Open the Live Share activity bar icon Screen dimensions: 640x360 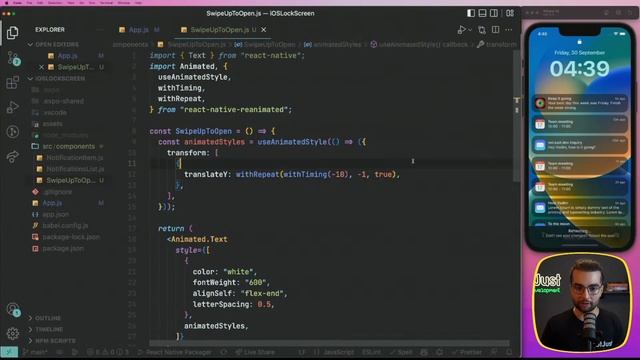[13, 156]
